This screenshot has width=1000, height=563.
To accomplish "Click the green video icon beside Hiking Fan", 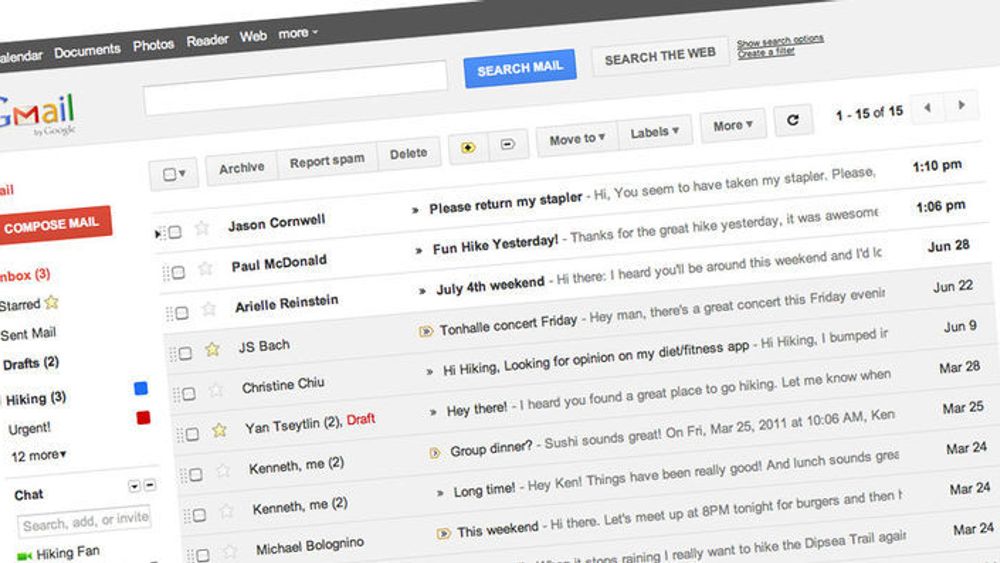I will [x=24, y=557].
